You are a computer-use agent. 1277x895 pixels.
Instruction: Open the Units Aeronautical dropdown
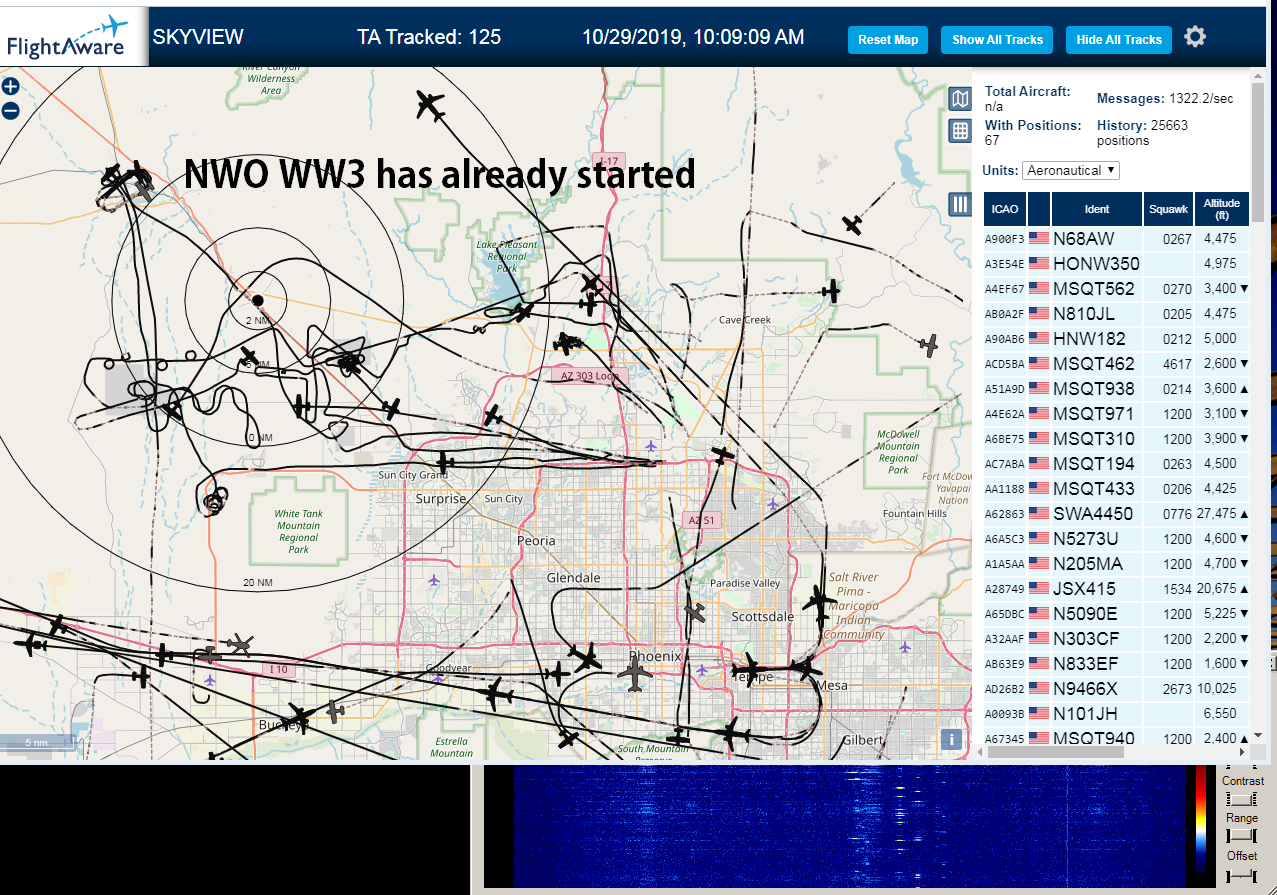click(x=1071, y=170)
